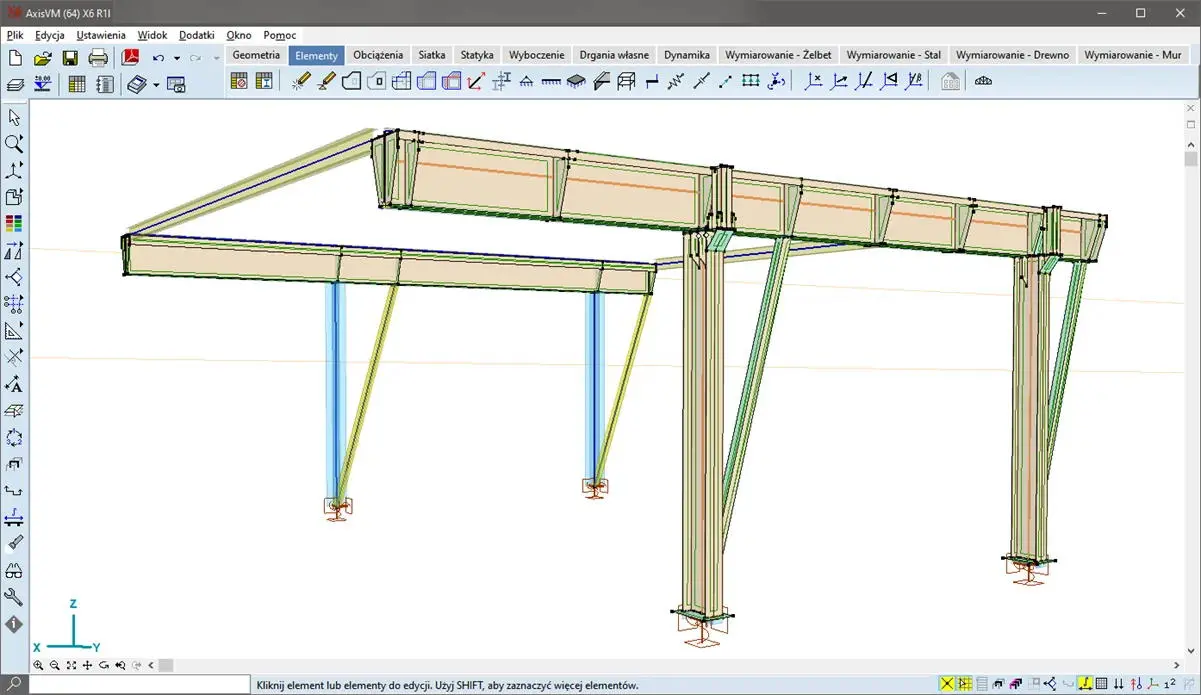Open the table browser icon
1201x695 pixels.
pos(77,84)
